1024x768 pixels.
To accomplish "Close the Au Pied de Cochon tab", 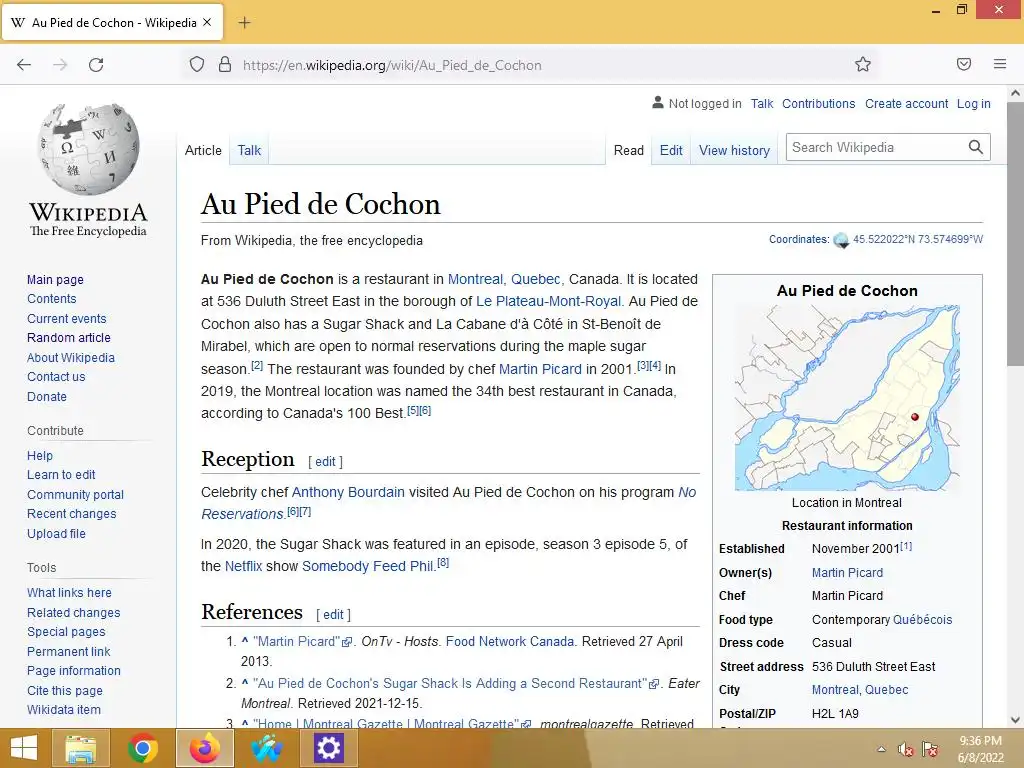I will pyautogui.click(x=207, y=22).
